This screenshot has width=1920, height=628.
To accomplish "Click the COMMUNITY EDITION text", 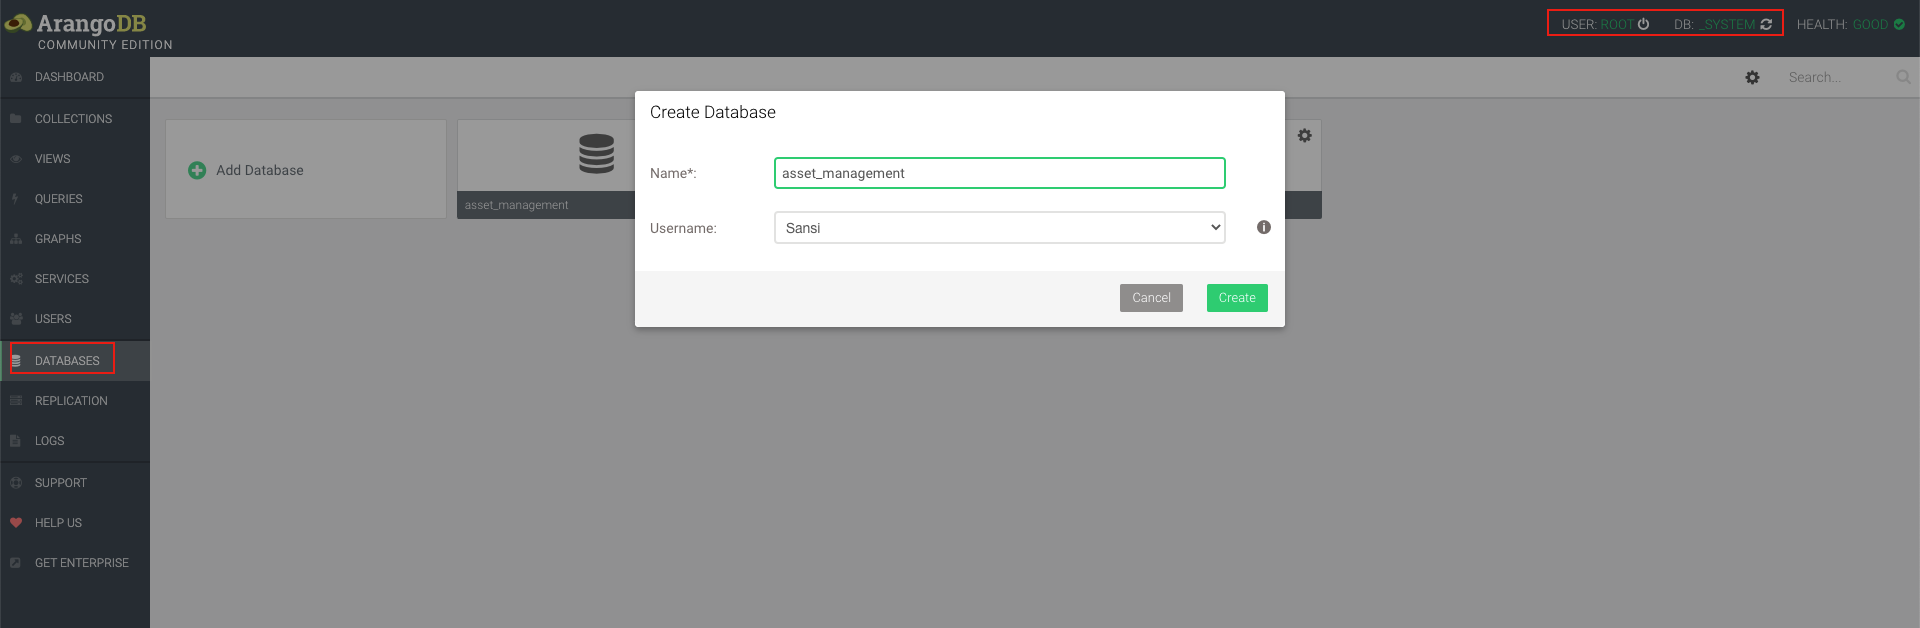I will point(105,45).
